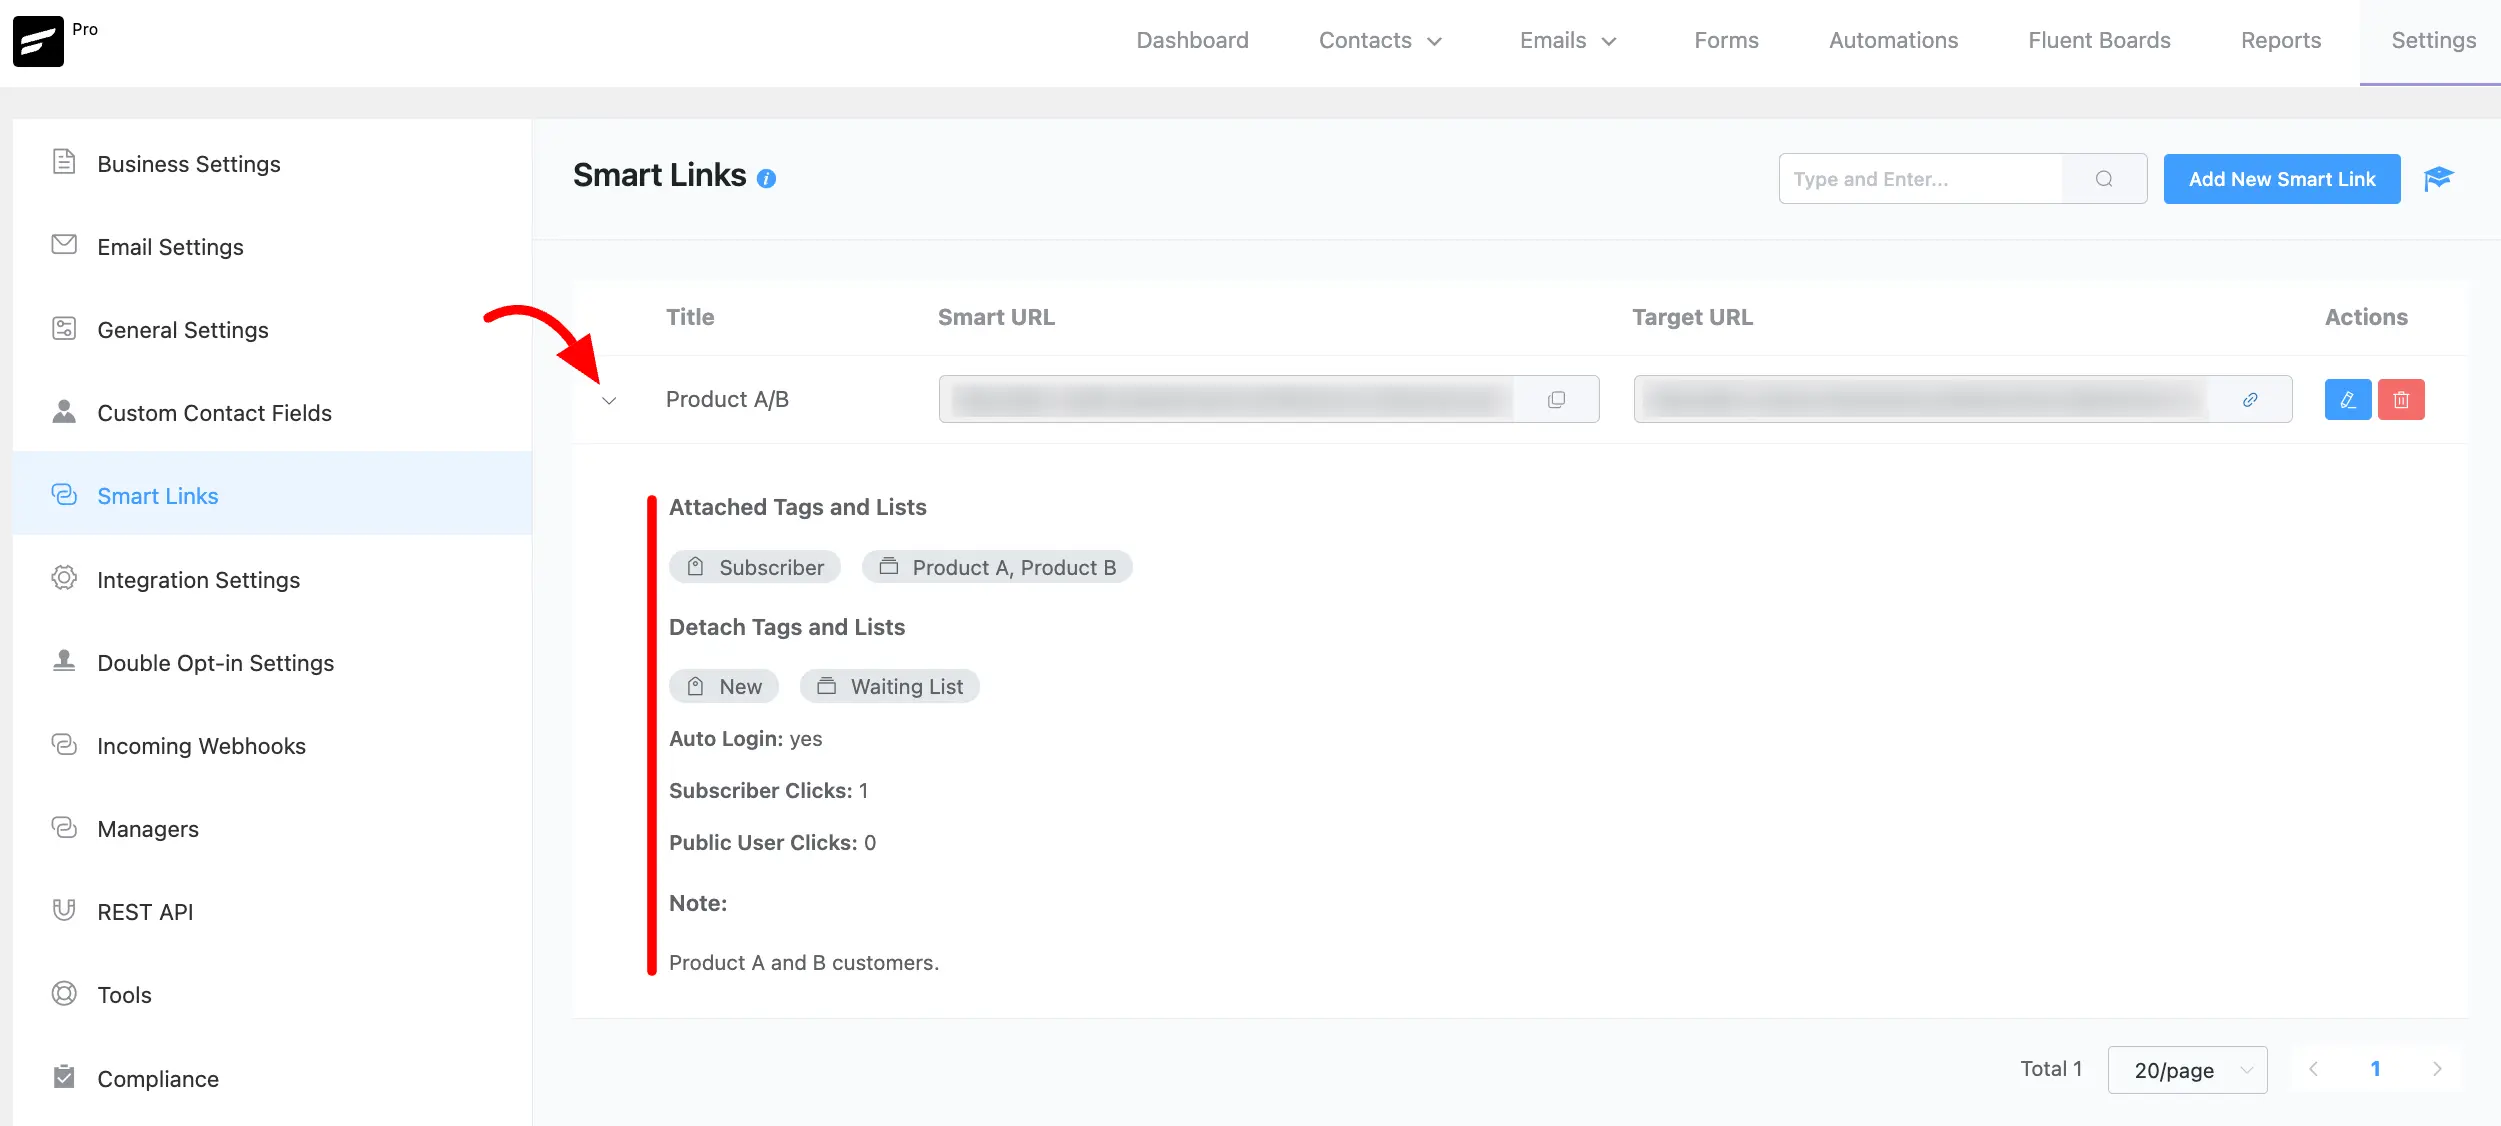The image size is (2501, 1126).
Task: Click the Double Opt-in Settings stamp icon
Action: pos(64,661)
